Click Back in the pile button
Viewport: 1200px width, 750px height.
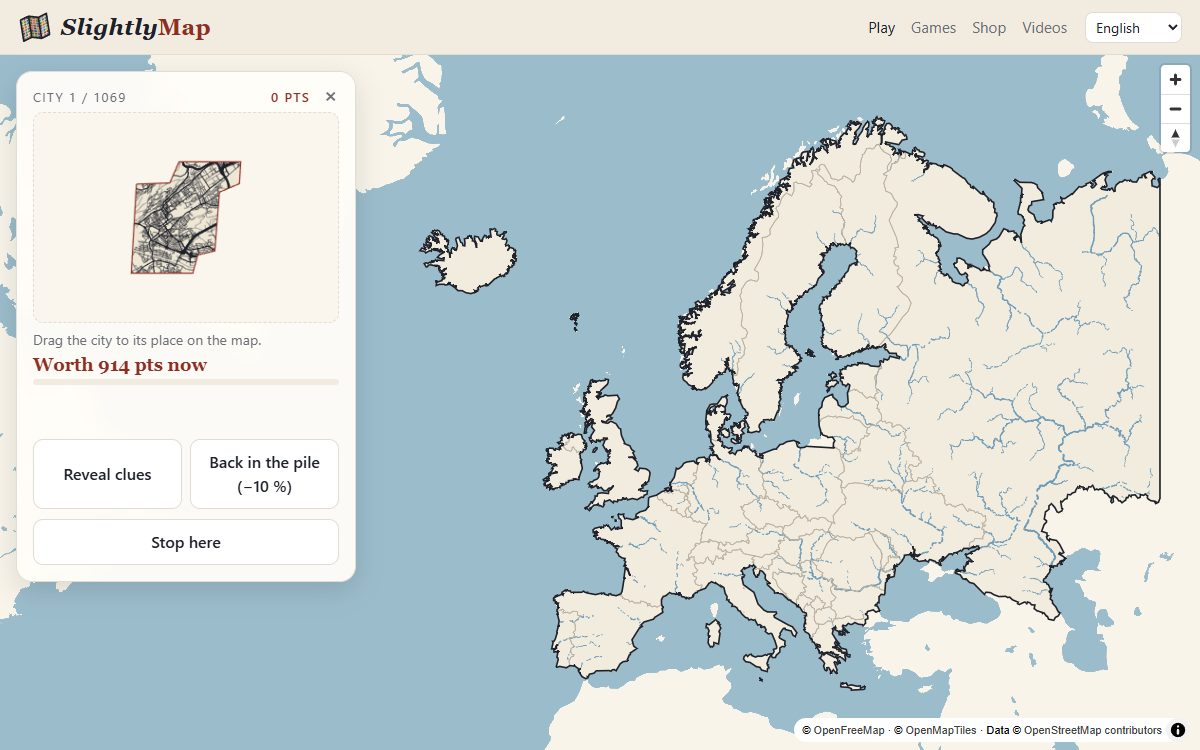[x=264, y=474]
